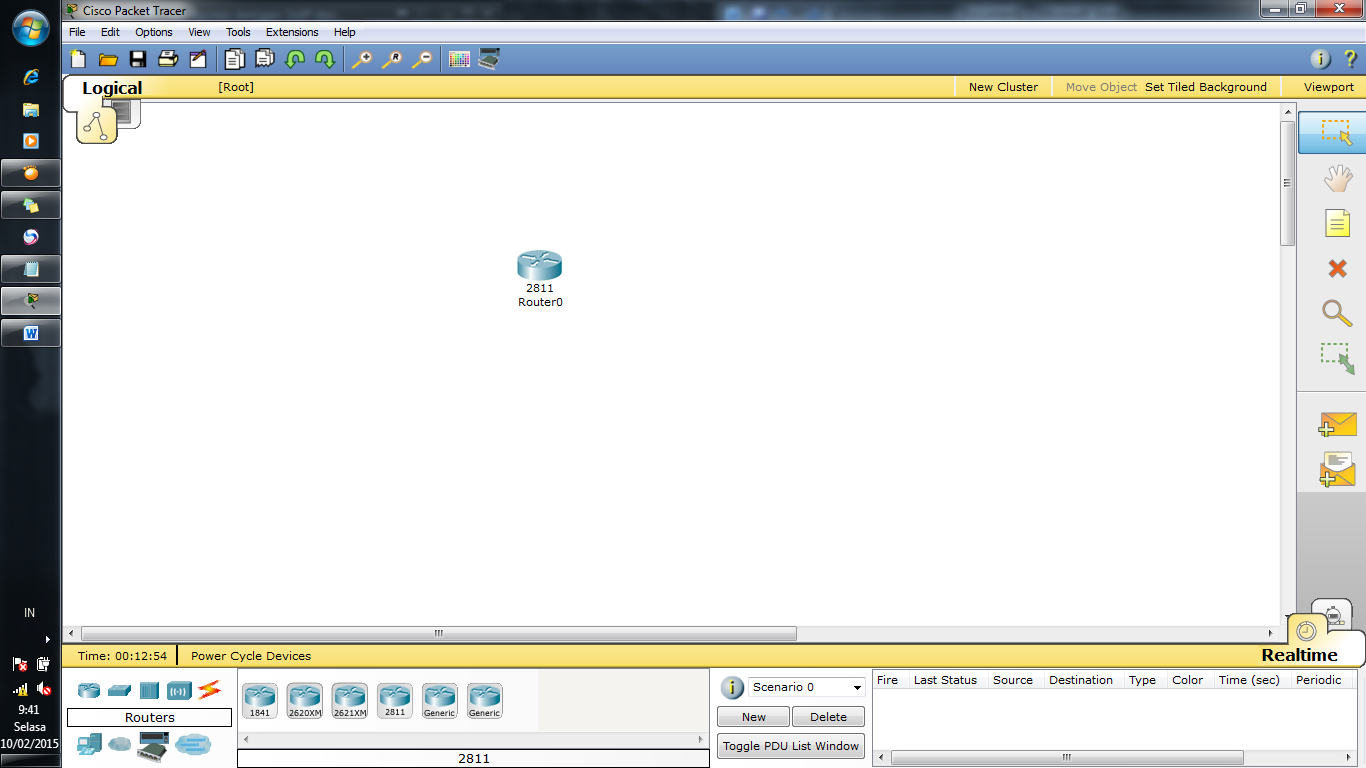1366x768 pixels.
Task: Choose the End Devices category icon
Action: tap(89, 744)
